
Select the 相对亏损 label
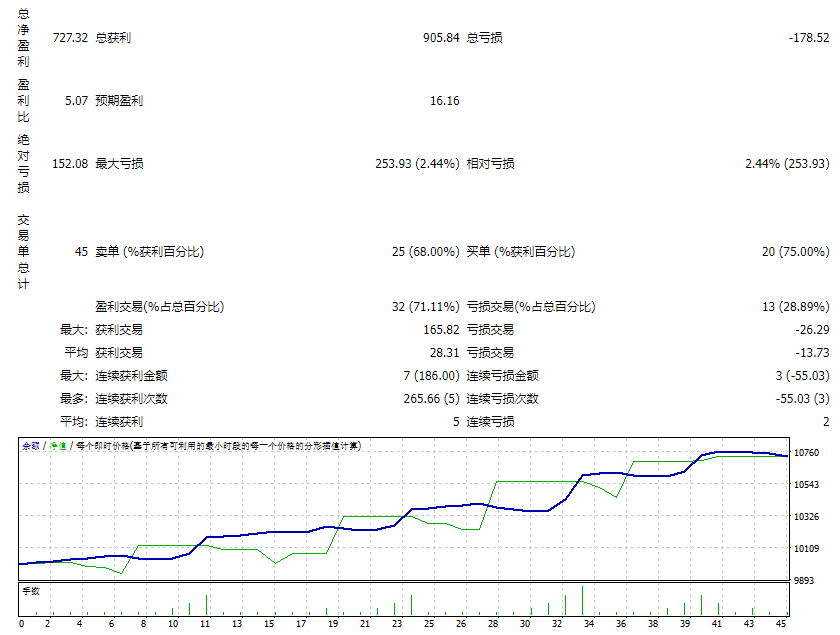coord(491,164)
